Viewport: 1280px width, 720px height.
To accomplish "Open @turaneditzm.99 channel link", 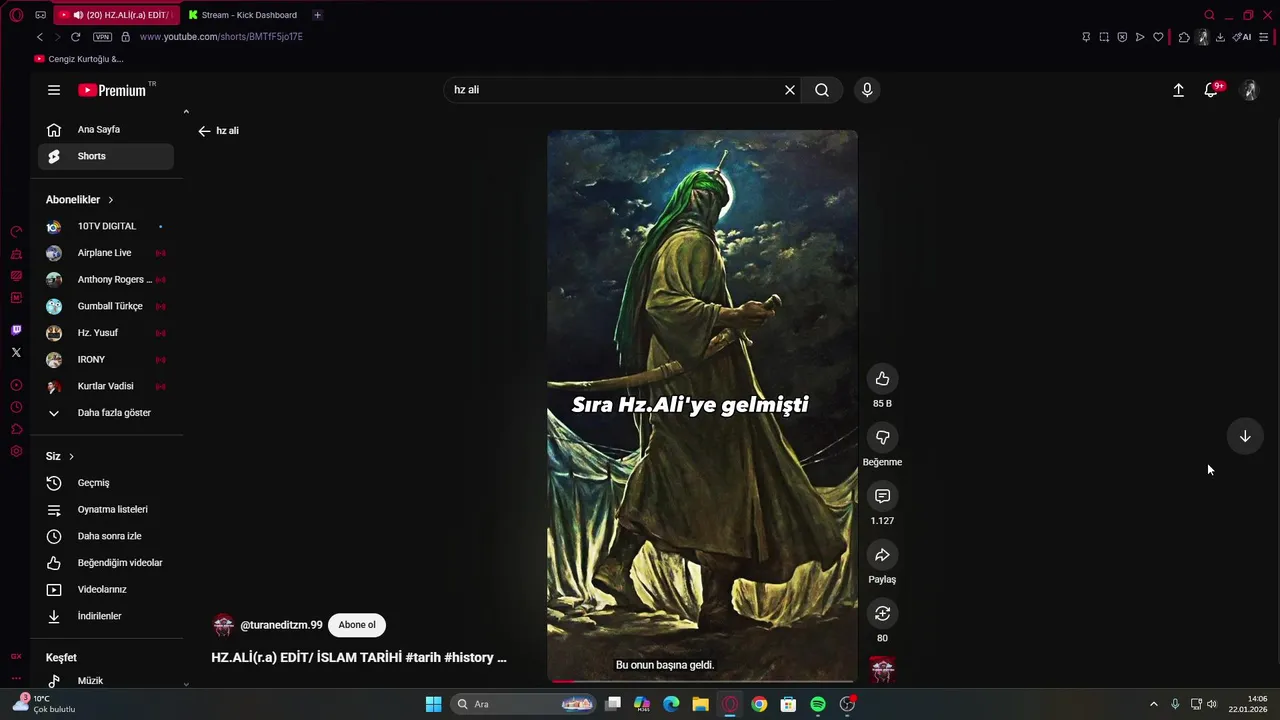I will coord(281,625).
